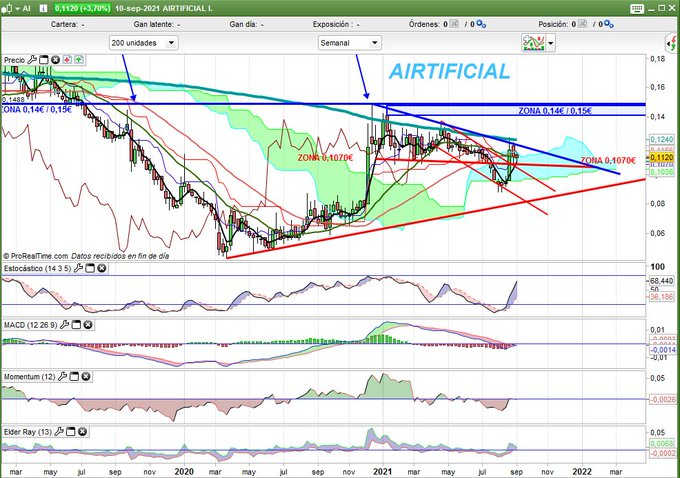Click the Cartera field in status bar
This screenshot has width=680, height=478.
pyautogui.click(x=68, y=24)
